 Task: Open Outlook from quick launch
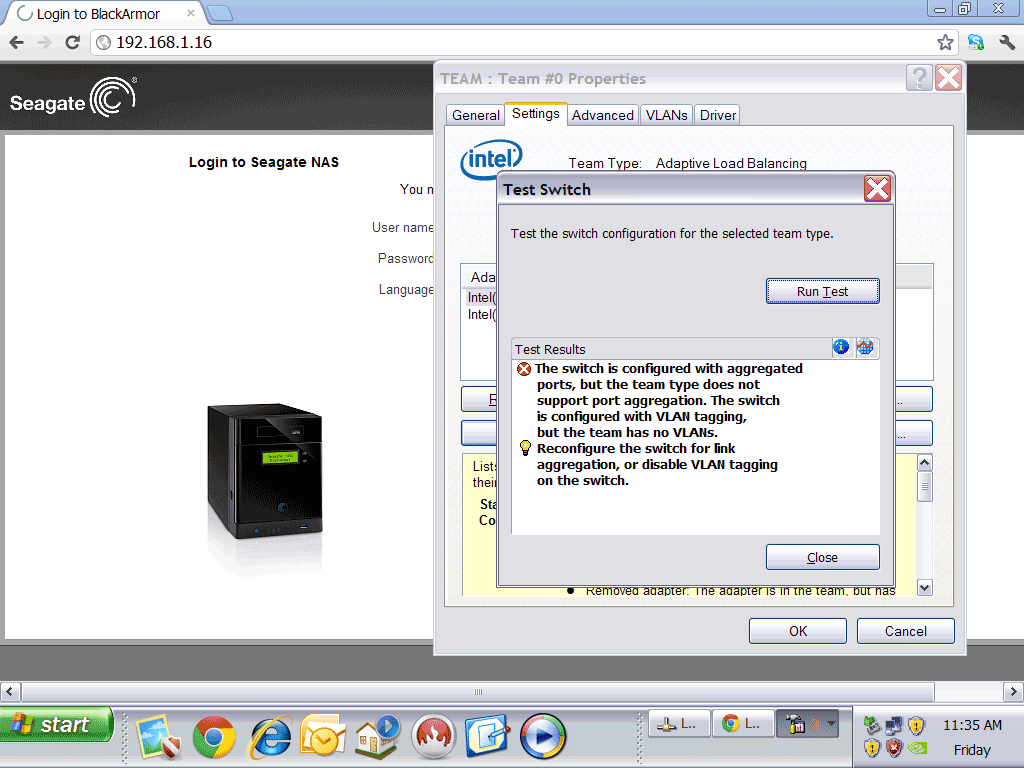pyautogui.click(x=323, y=737)
